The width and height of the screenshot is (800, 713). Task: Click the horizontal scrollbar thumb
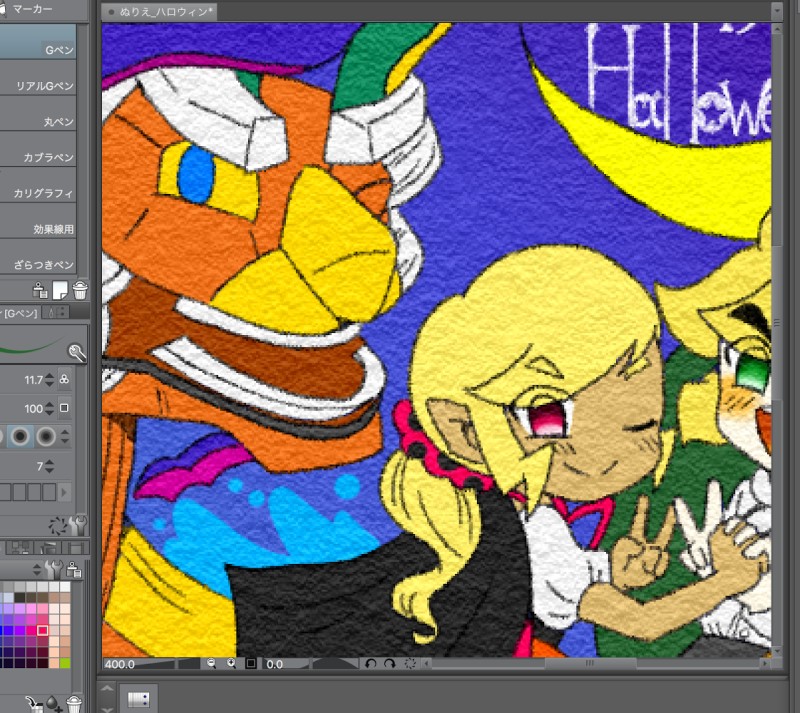(590, 663)
